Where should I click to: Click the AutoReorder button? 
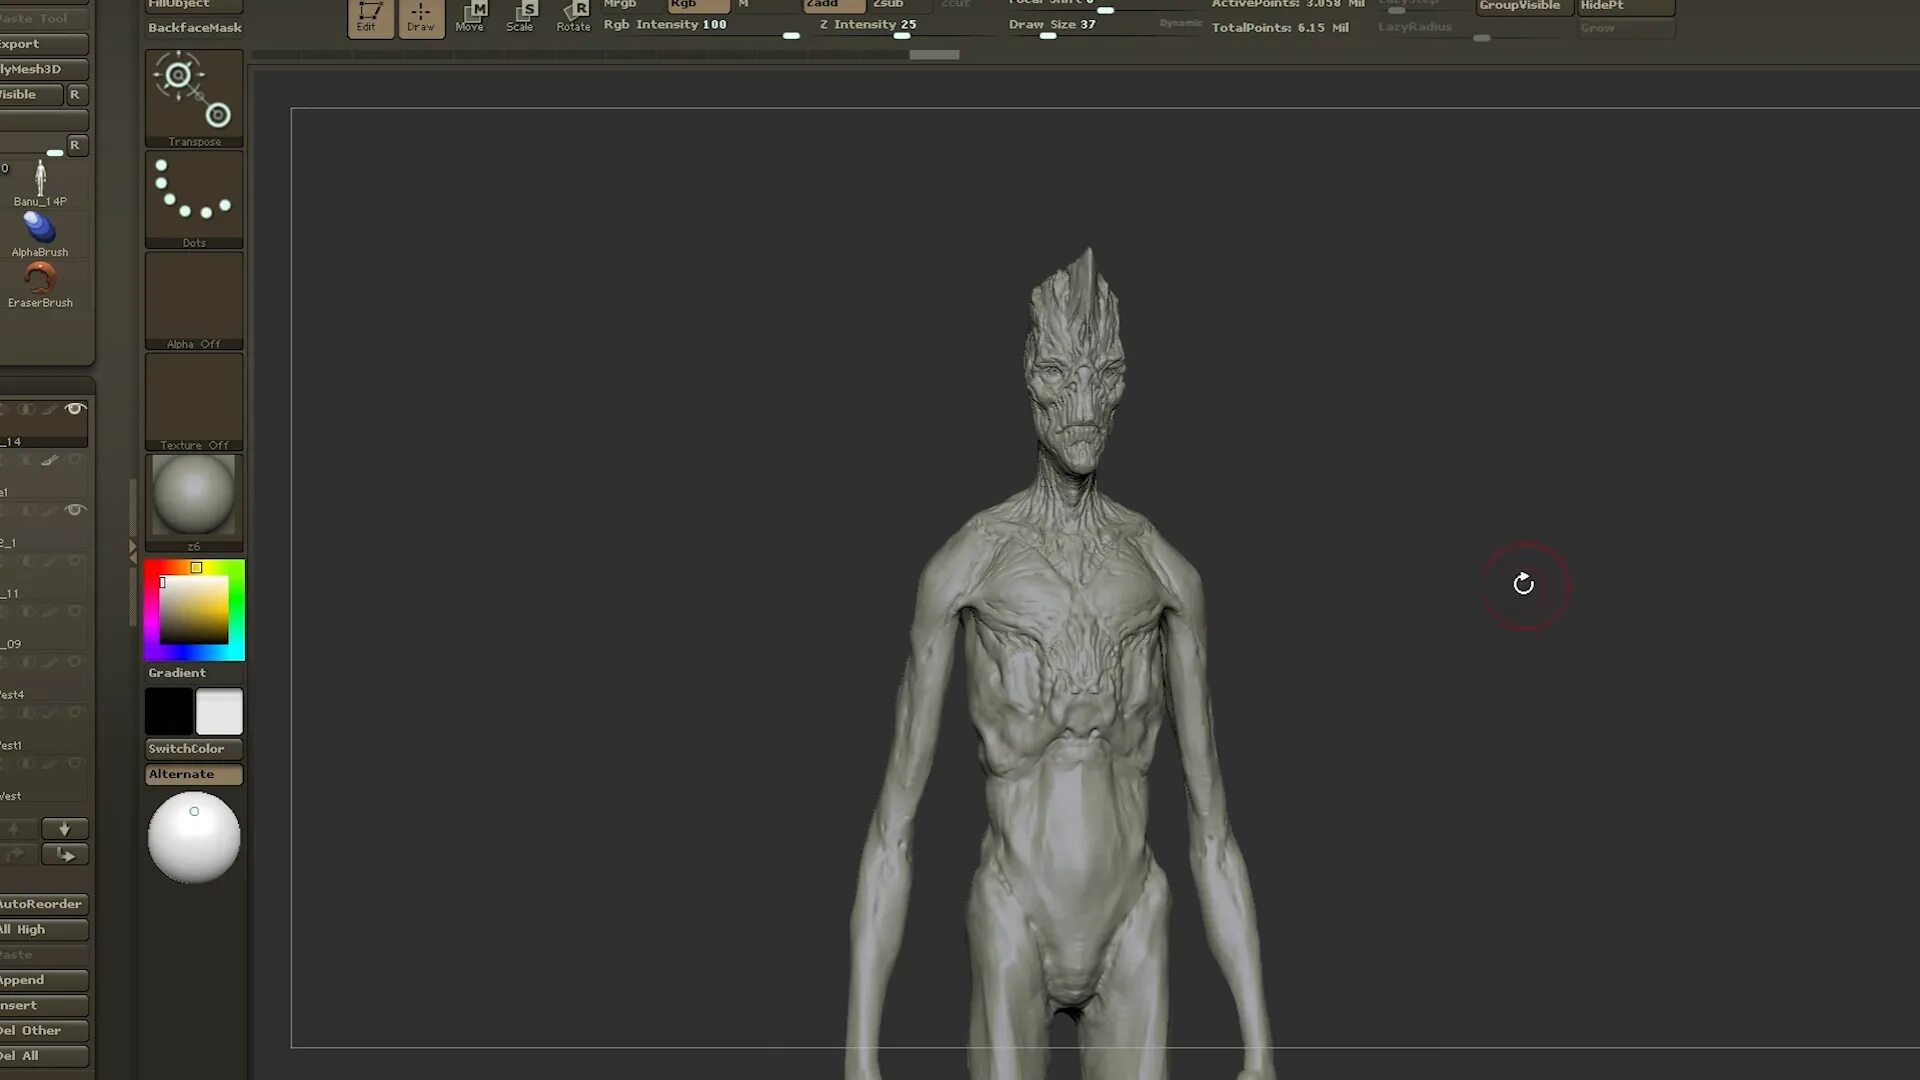pyautogui.click(x=44, y=904)
